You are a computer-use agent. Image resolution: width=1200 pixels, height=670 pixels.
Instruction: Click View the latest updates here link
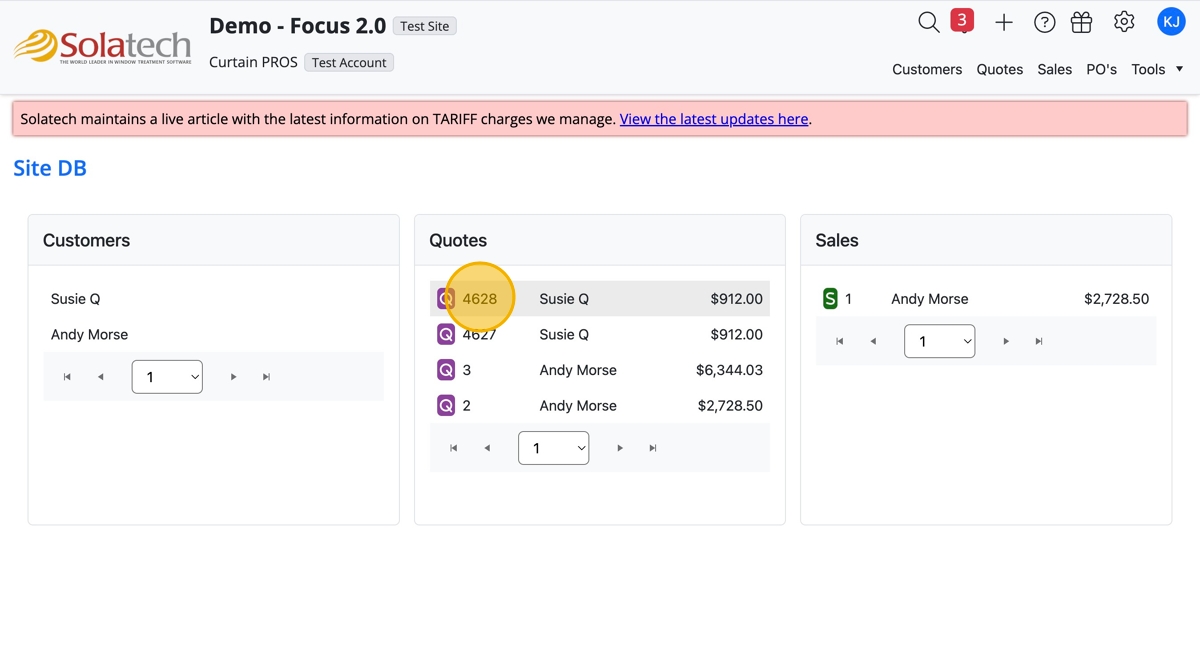pyautogui.click(x=713, y=119)
